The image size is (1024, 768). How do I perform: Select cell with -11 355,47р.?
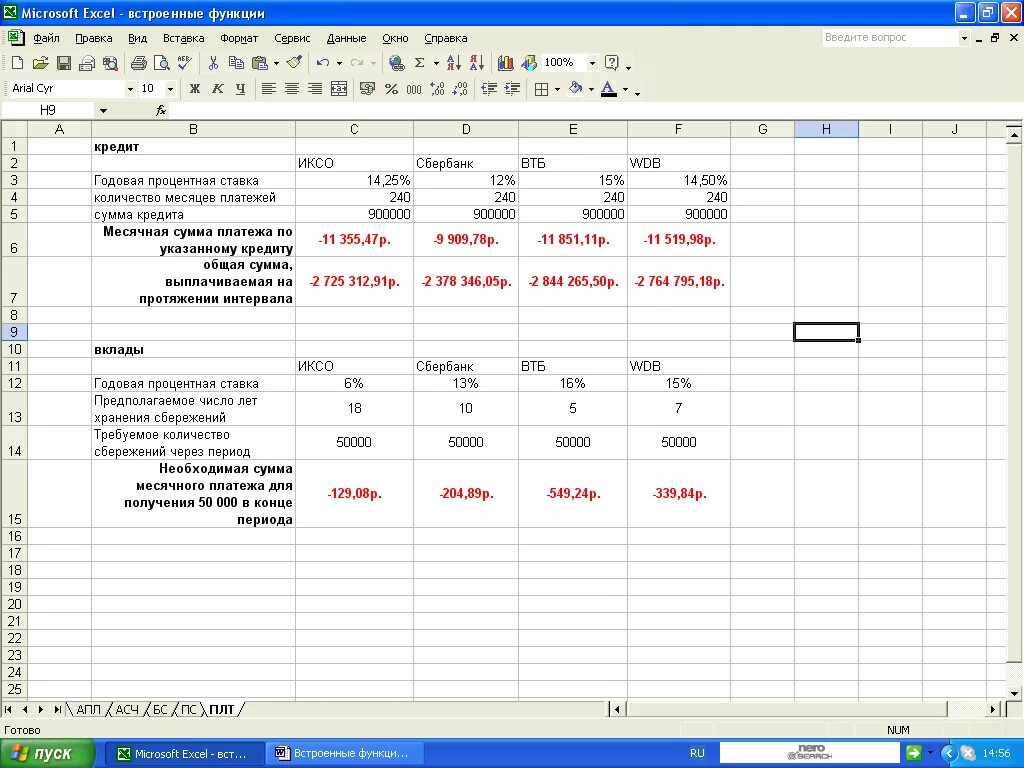[x=354, y=240]
